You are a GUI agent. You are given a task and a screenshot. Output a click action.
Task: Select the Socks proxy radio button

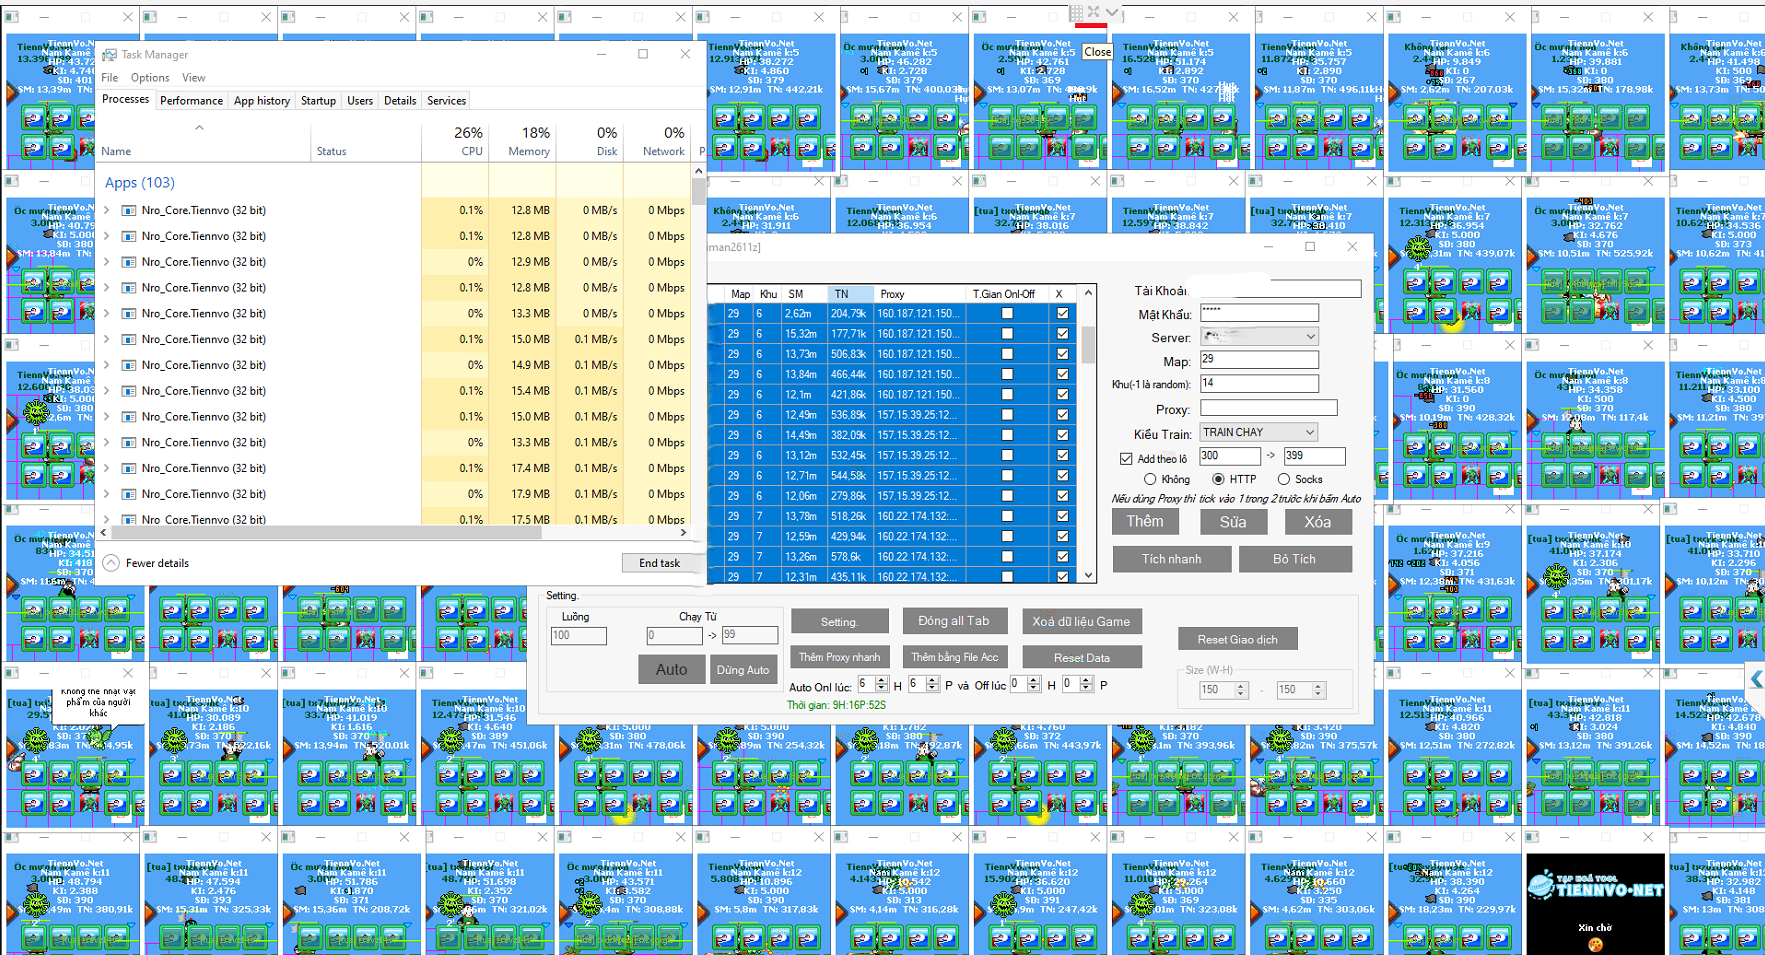[x=1284, y=480]
